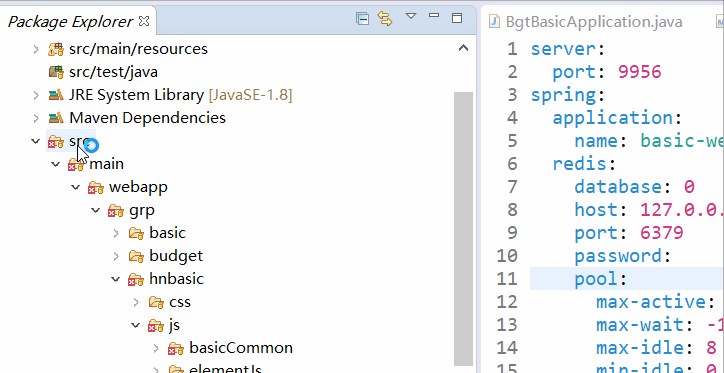Collapse the hnbasic folder

click(x=116, y=279)
